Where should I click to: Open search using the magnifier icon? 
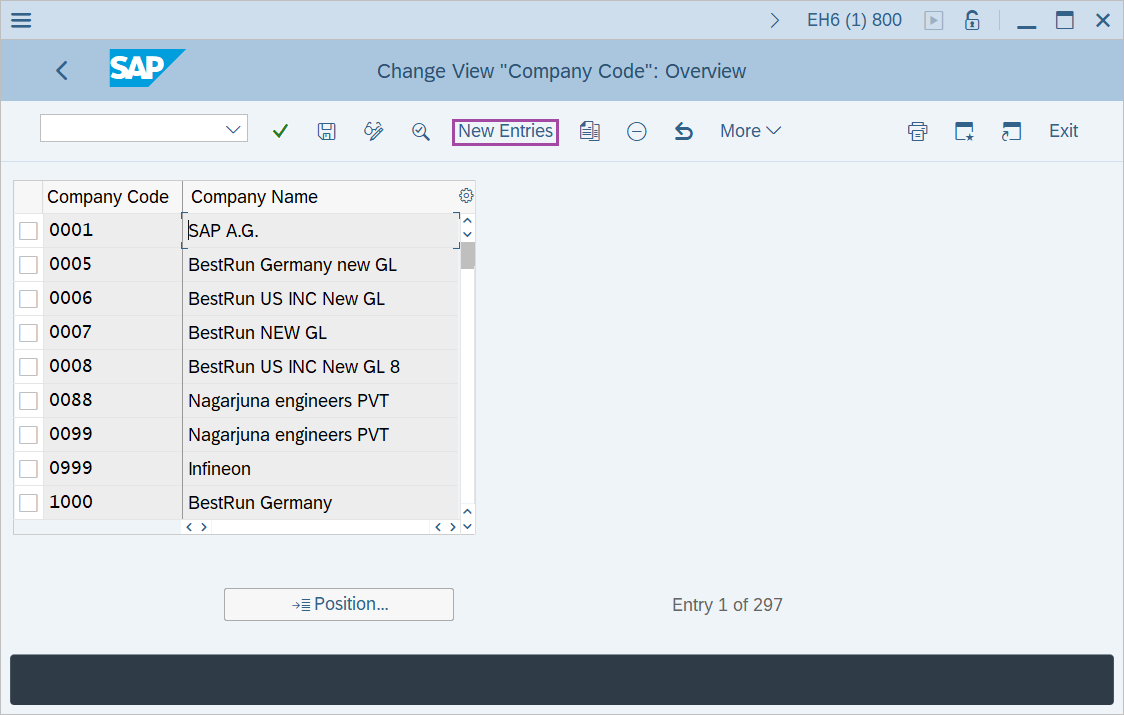pos(420,130)
